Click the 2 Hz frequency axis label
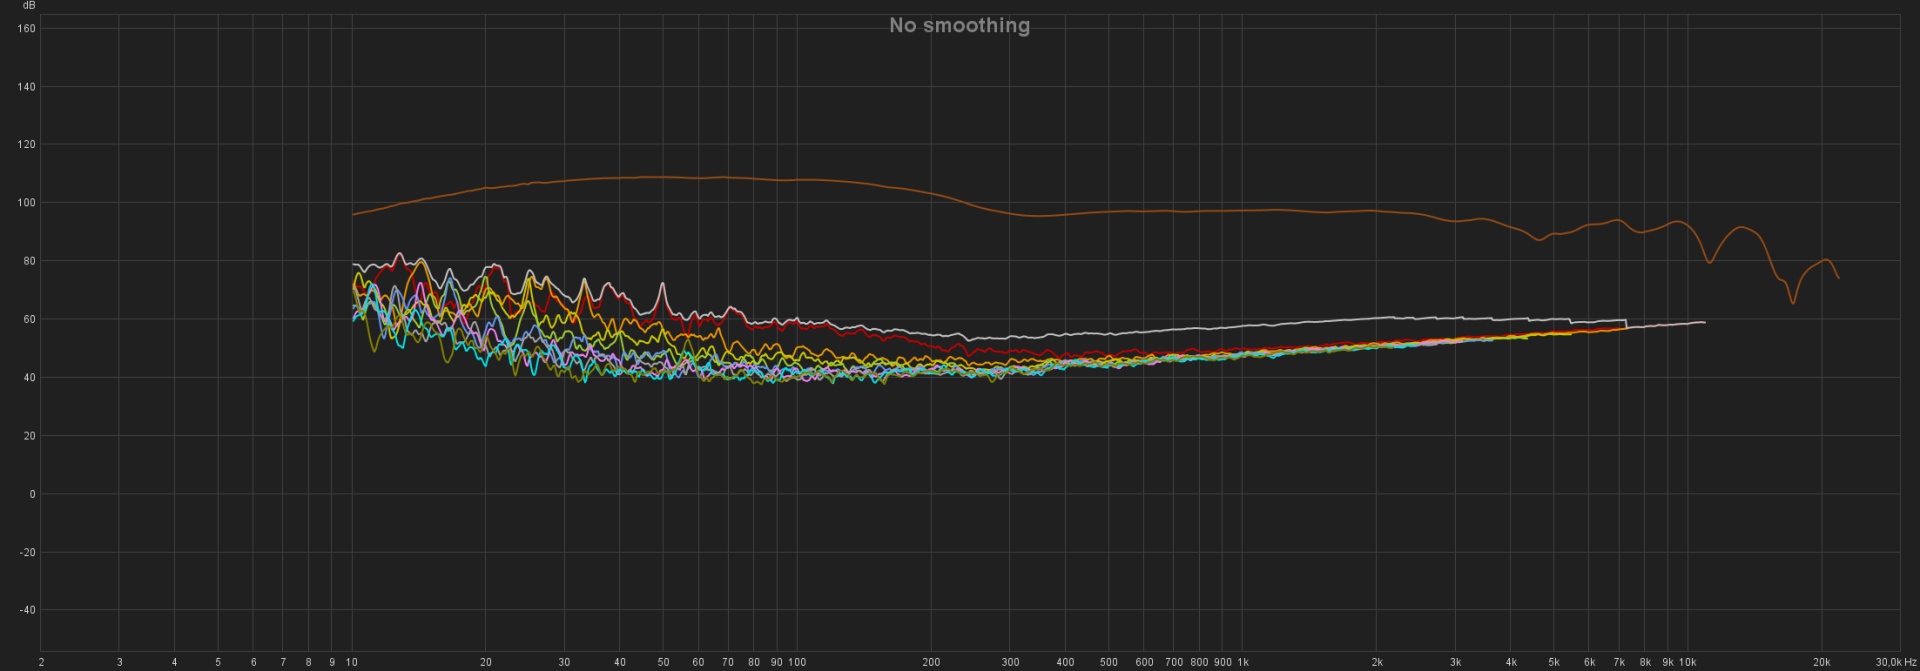The image size is (1920, 671). (x=41, y=662)
